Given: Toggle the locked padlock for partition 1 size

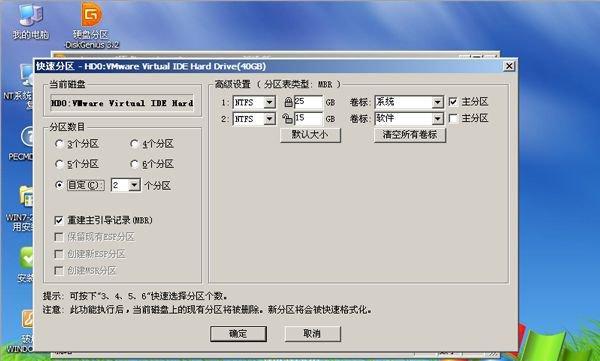Looking at the screenshot, I should (x=288, y=102).
